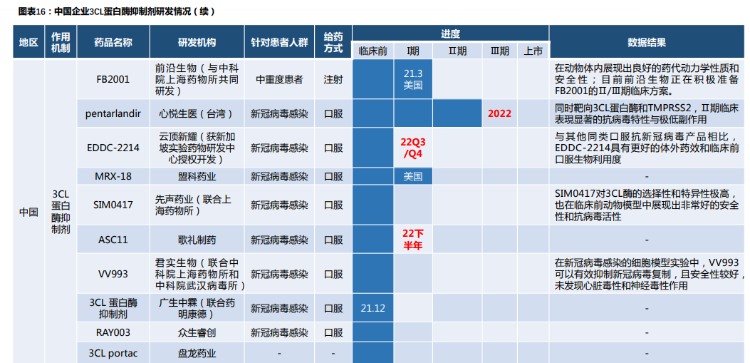This screenshot has height=363, width=750.
Task: Click the 进度 header cell
Action: [x=451, y=33]
